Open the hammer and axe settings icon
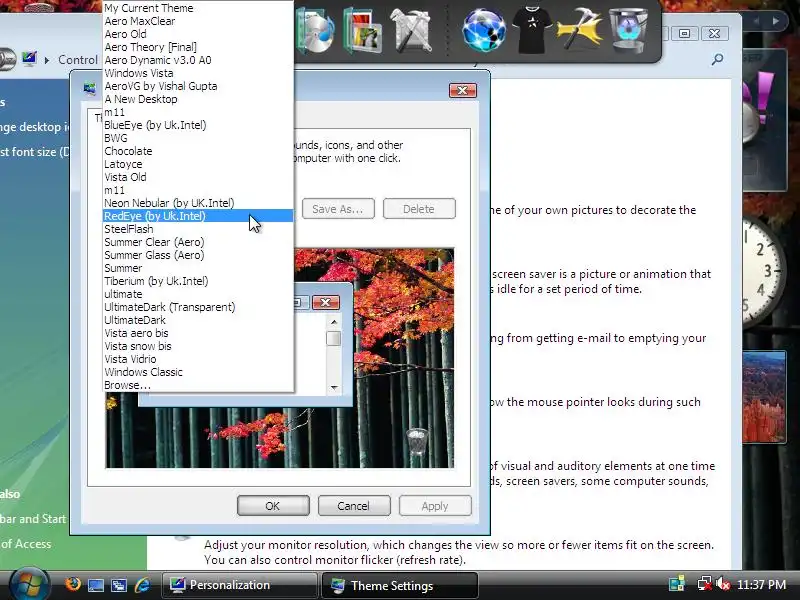The image size is (800, 600). (x=580, y=29)
